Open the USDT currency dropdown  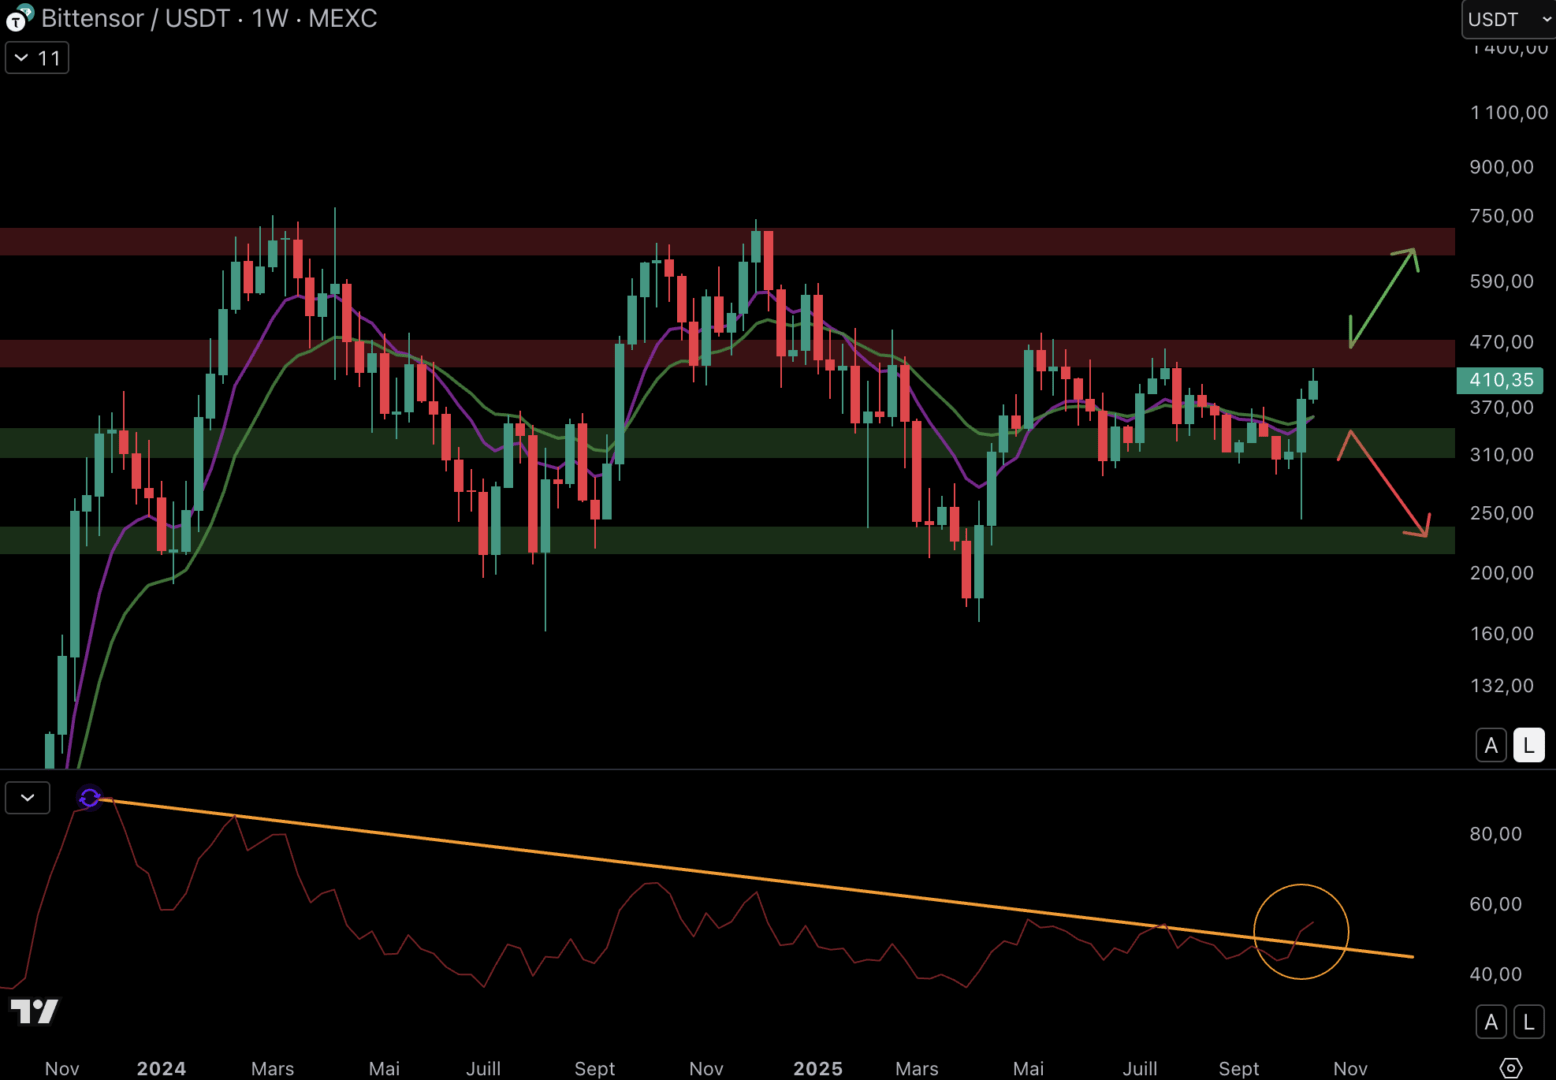pyautogui.click(x=1508, y=19)
